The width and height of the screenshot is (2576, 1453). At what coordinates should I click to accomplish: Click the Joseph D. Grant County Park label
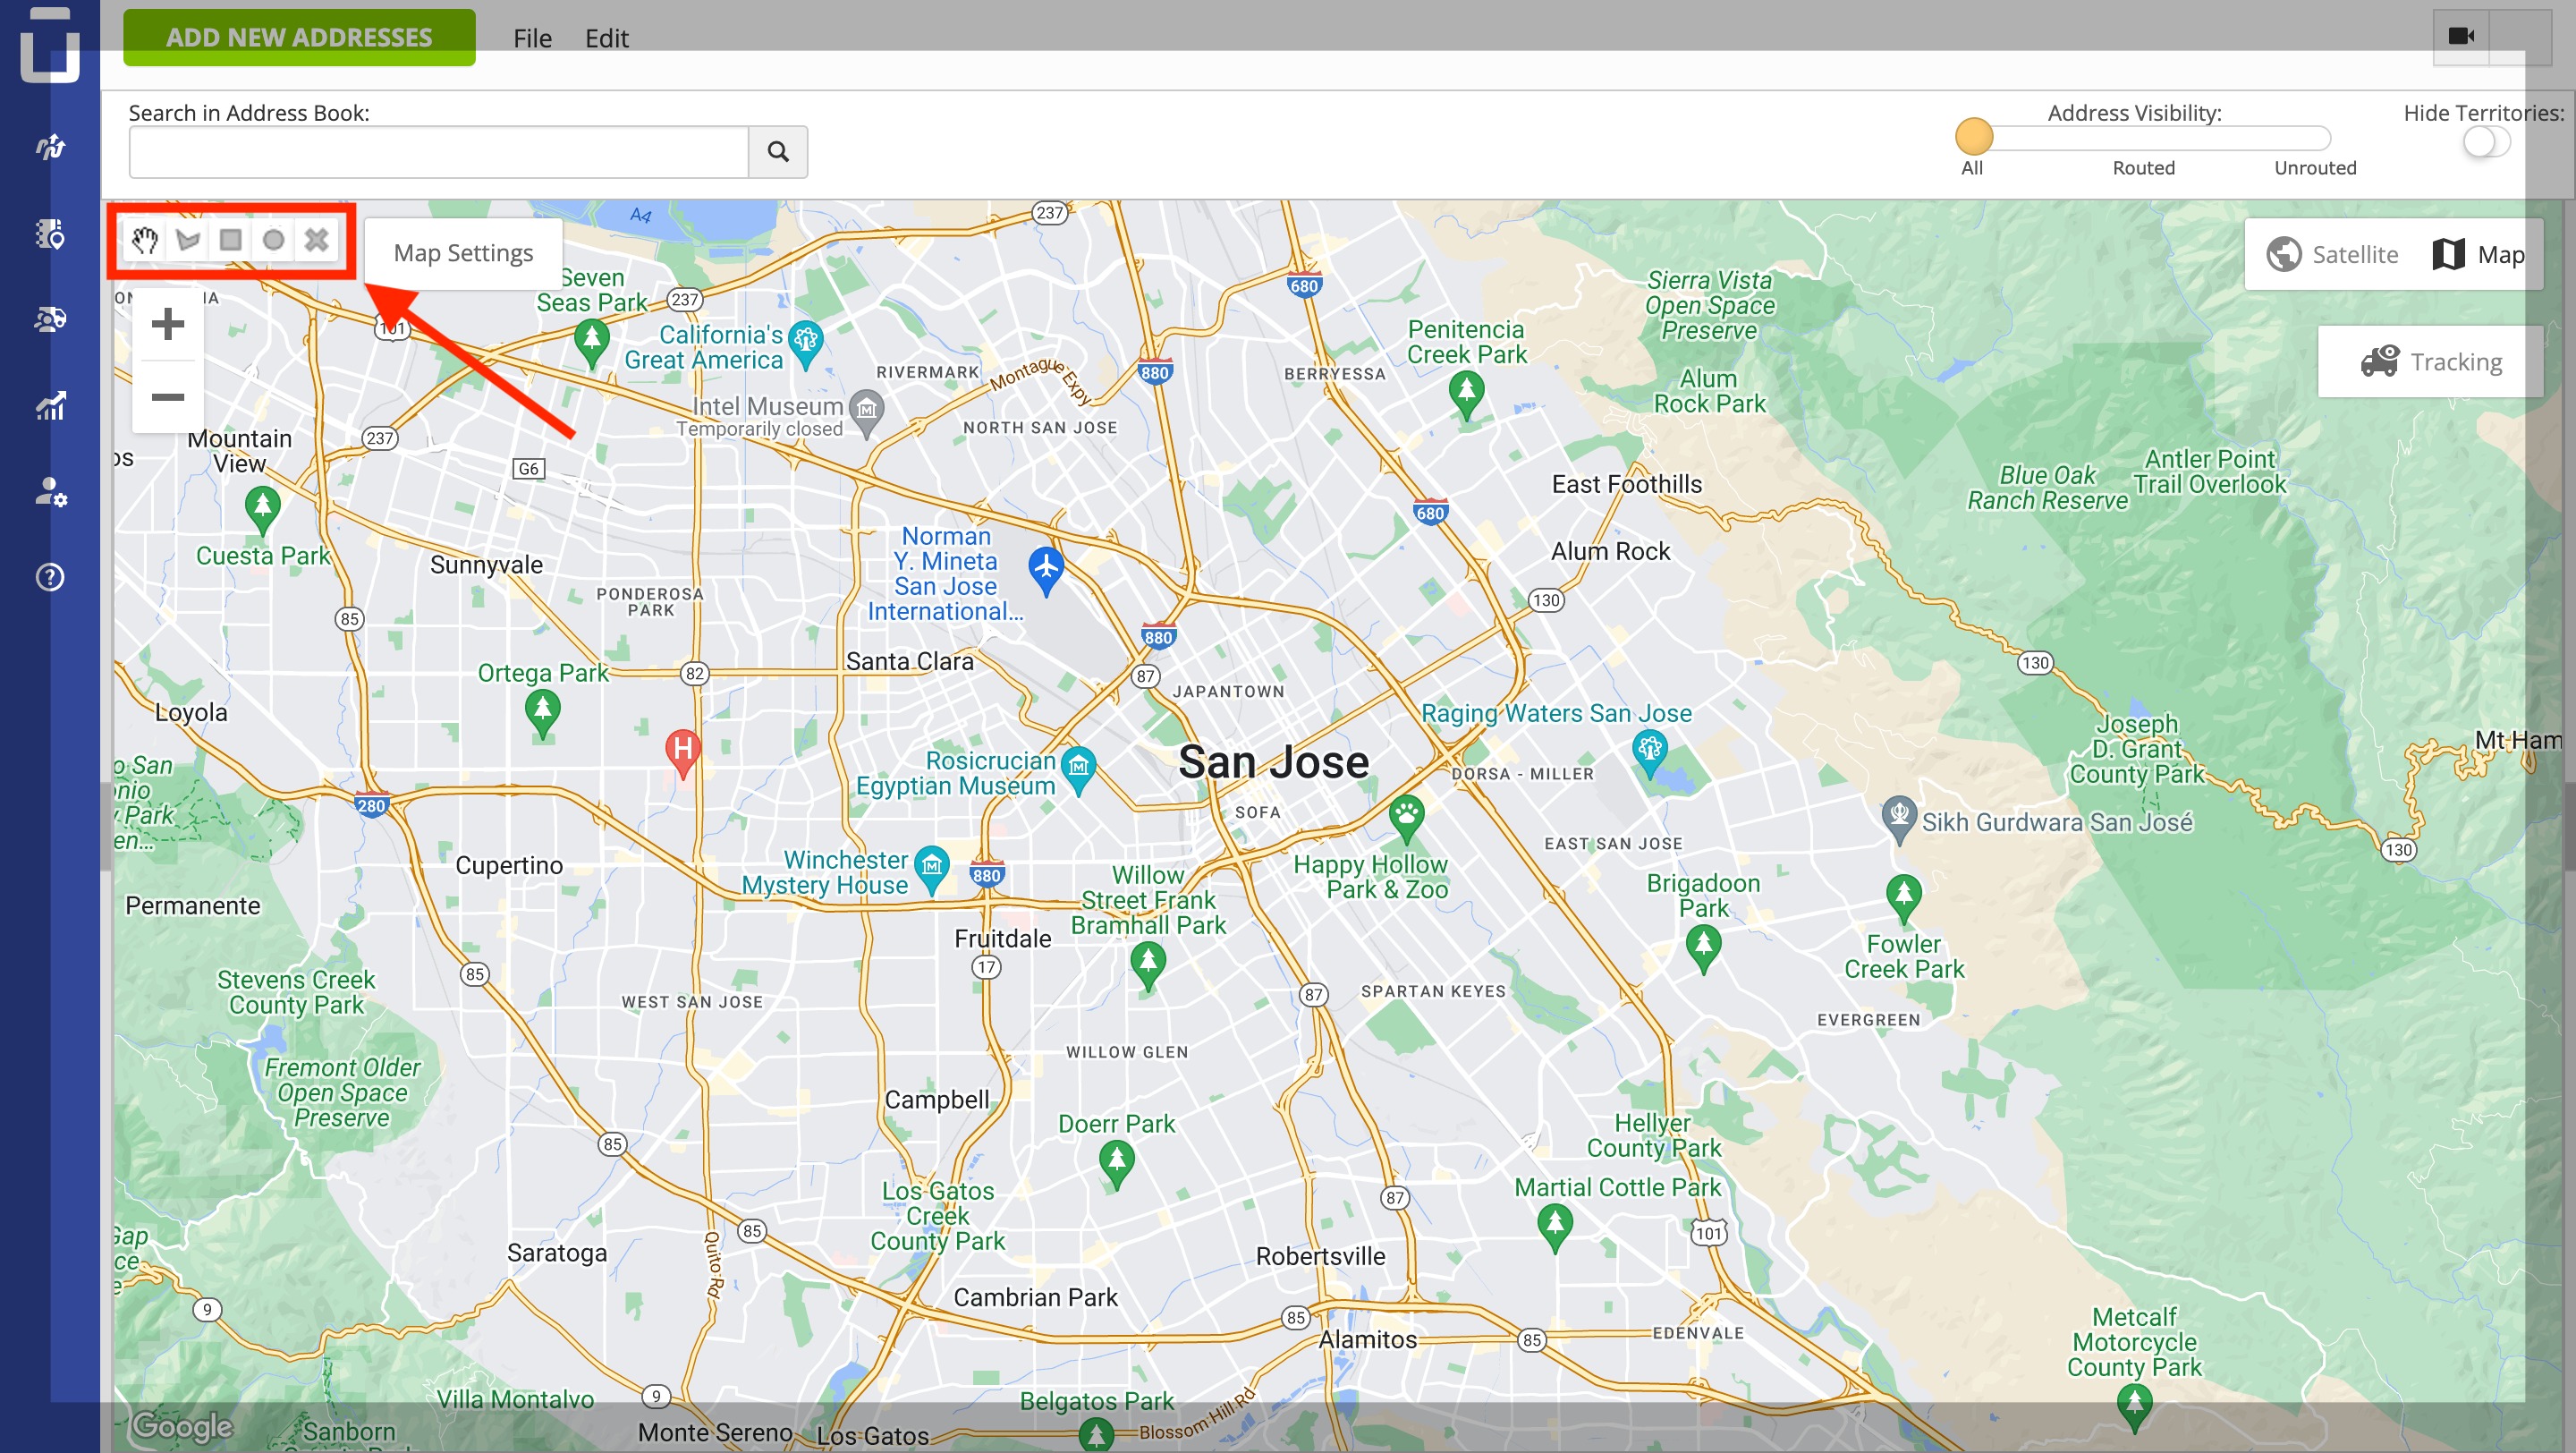(2138, 749)
